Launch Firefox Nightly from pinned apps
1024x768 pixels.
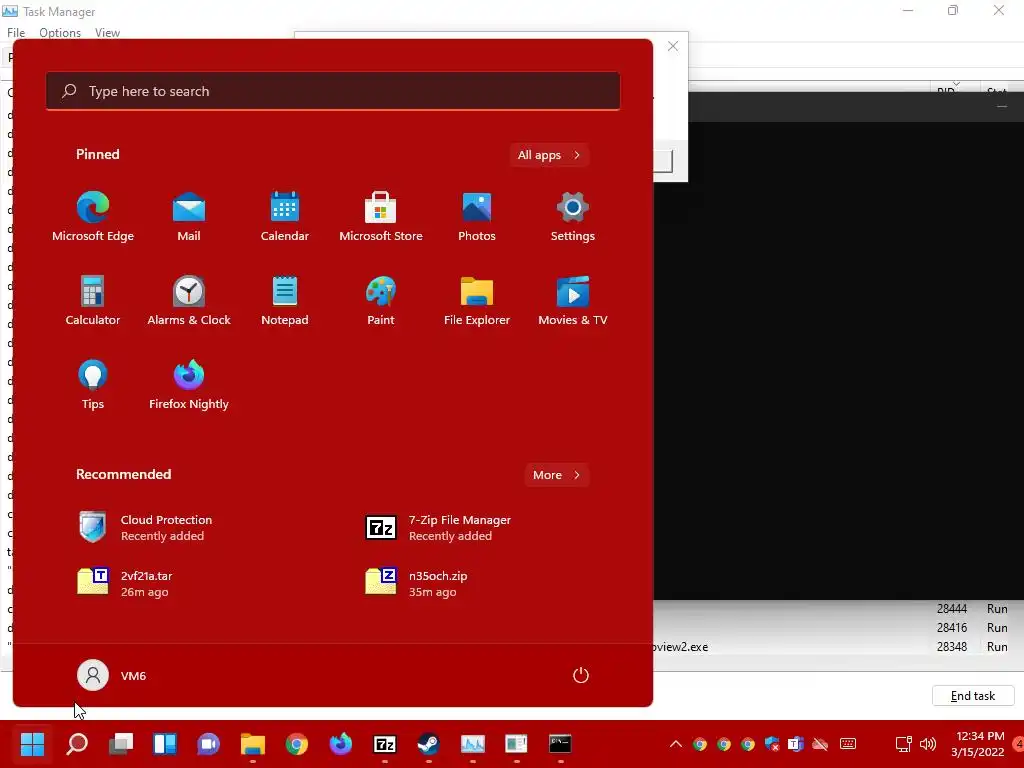(x=189, y=385)
